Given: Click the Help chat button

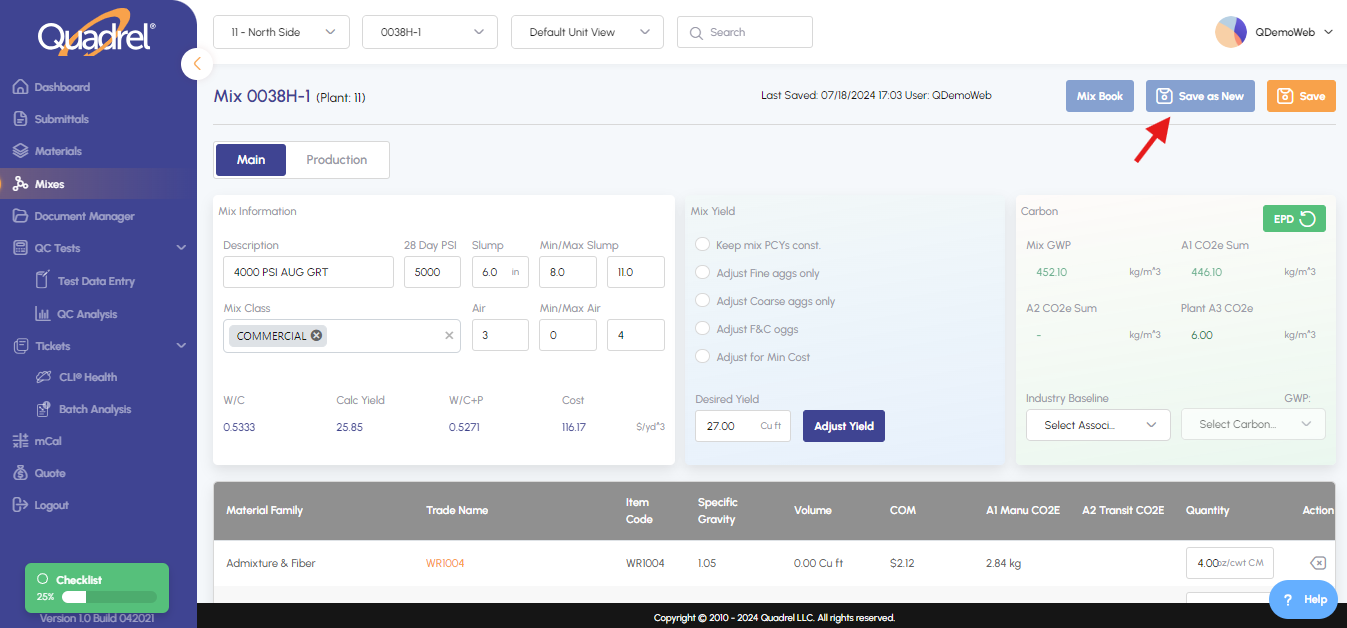Looking at the screenshot, I should click(1303, 599).
